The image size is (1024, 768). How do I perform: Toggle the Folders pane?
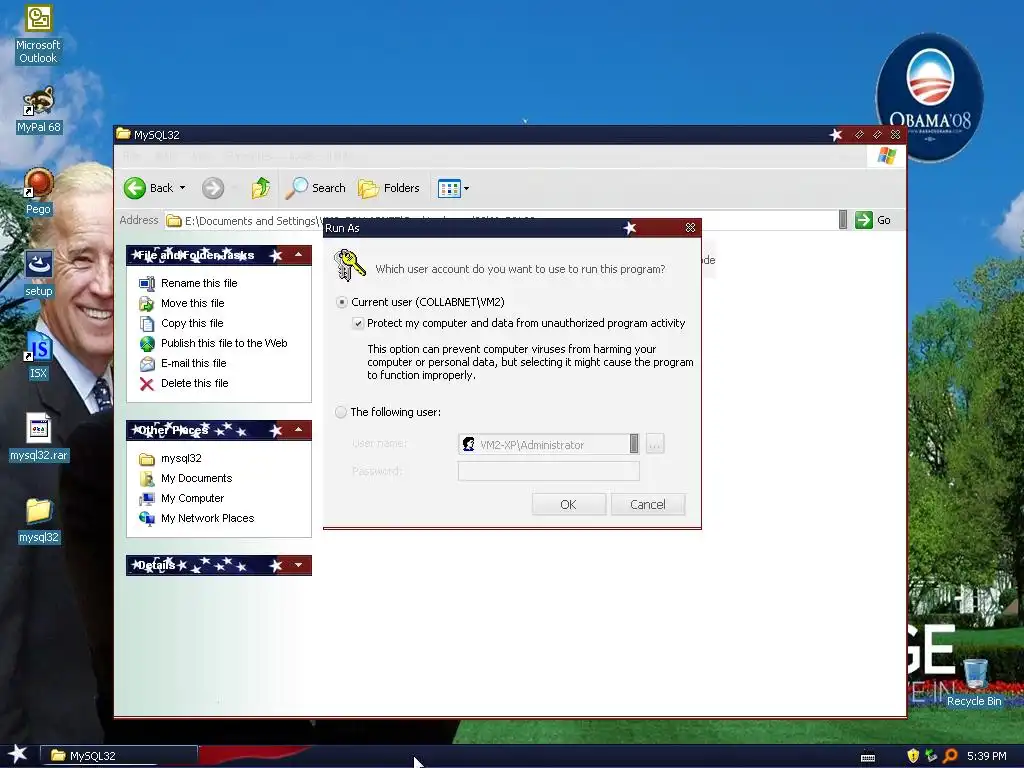pyautogui.click(x=389, y=188)
